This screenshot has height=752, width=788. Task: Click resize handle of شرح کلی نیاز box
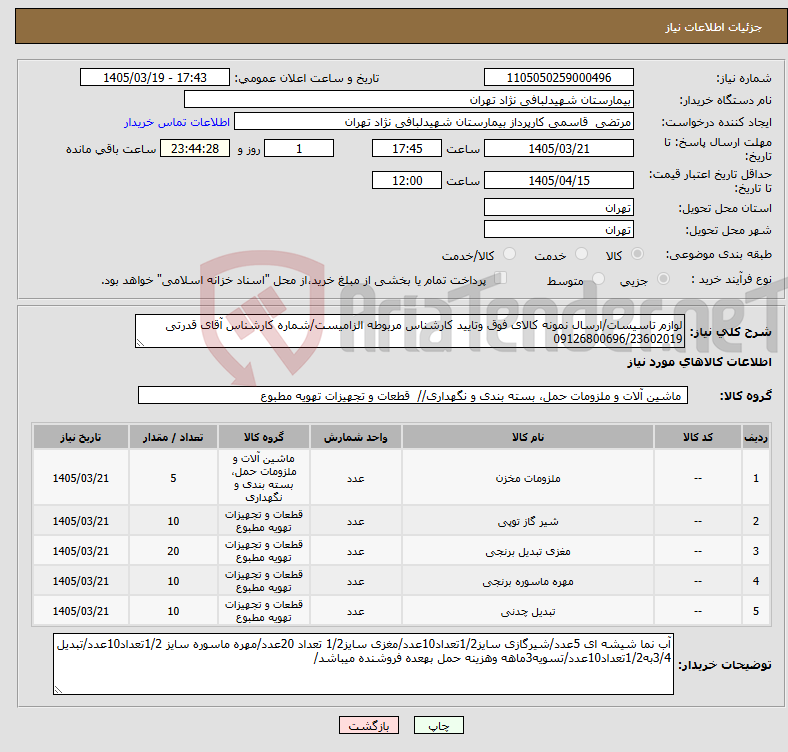point(140,343)
